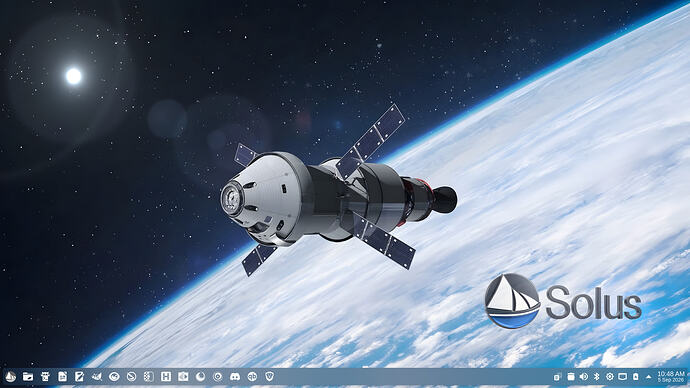This screenshot has height=388, width=690.
Task: Open the circular slashed-globe app icon
Action: coord(132,377)
